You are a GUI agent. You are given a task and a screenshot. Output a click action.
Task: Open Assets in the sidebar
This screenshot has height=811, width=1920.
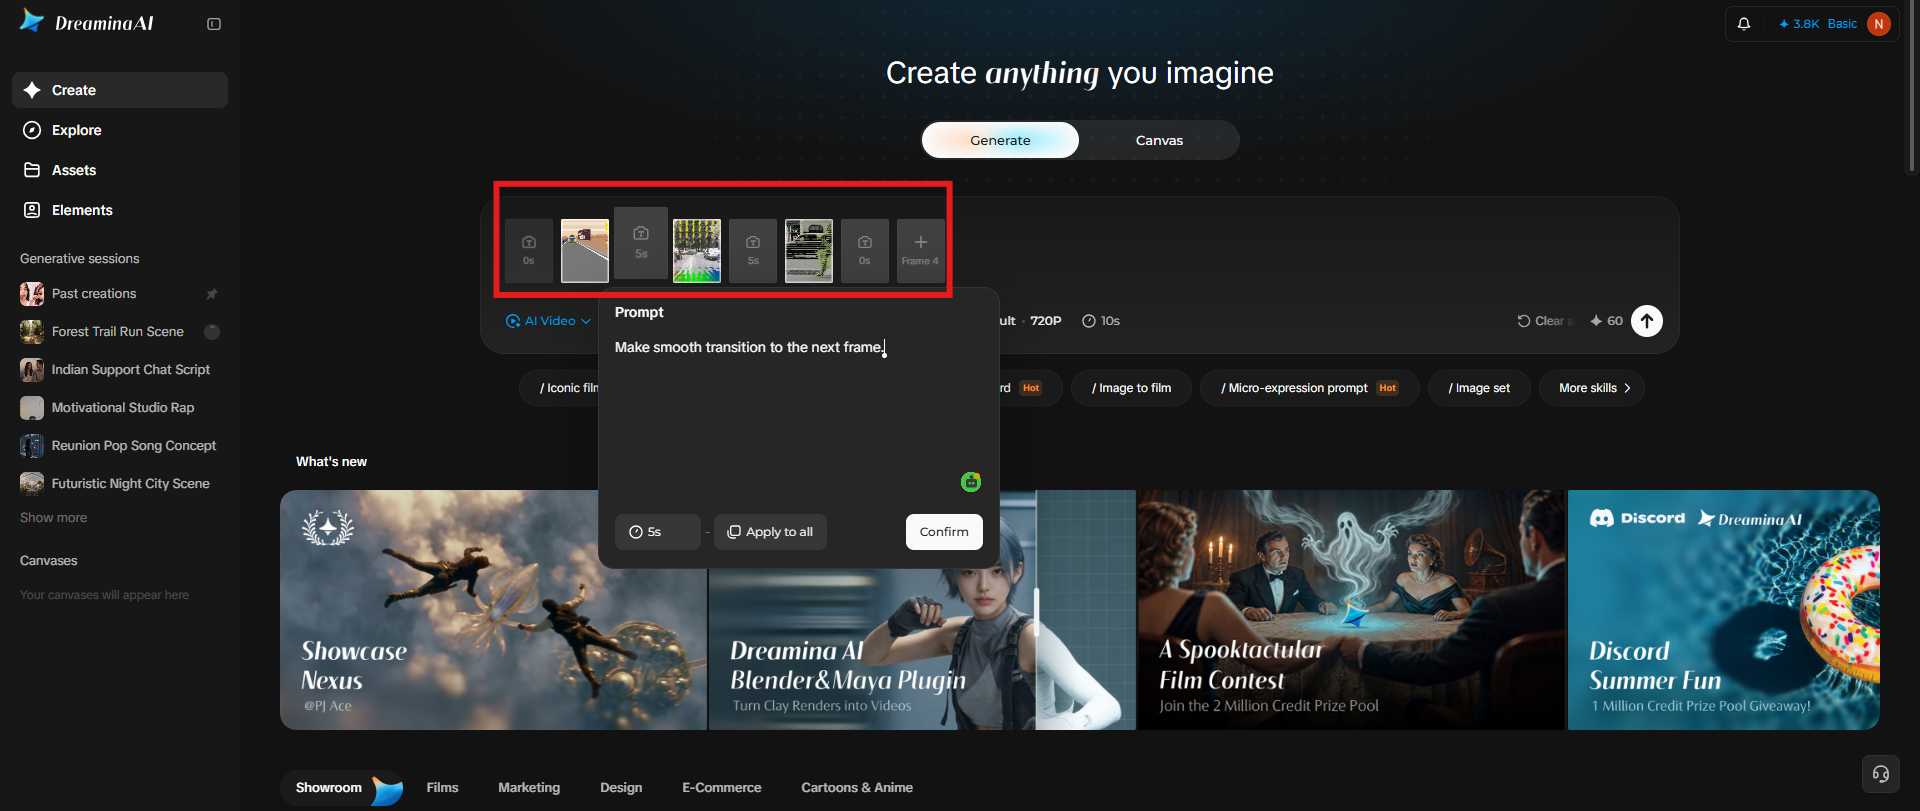coord(120,170)
